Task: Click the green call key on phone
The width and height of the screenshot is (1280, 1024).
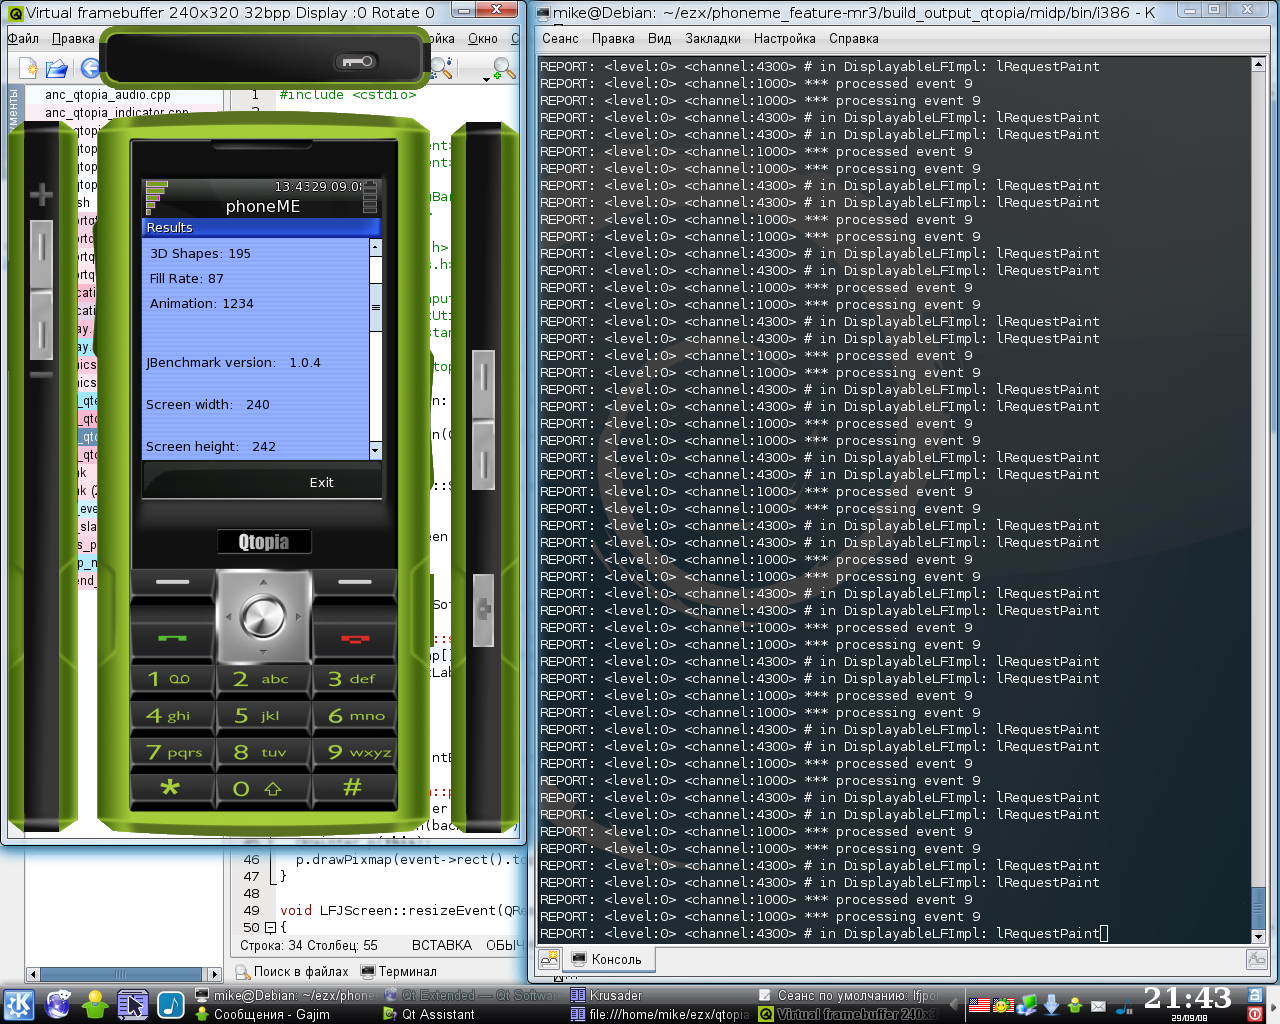Action: coord(173,636)
